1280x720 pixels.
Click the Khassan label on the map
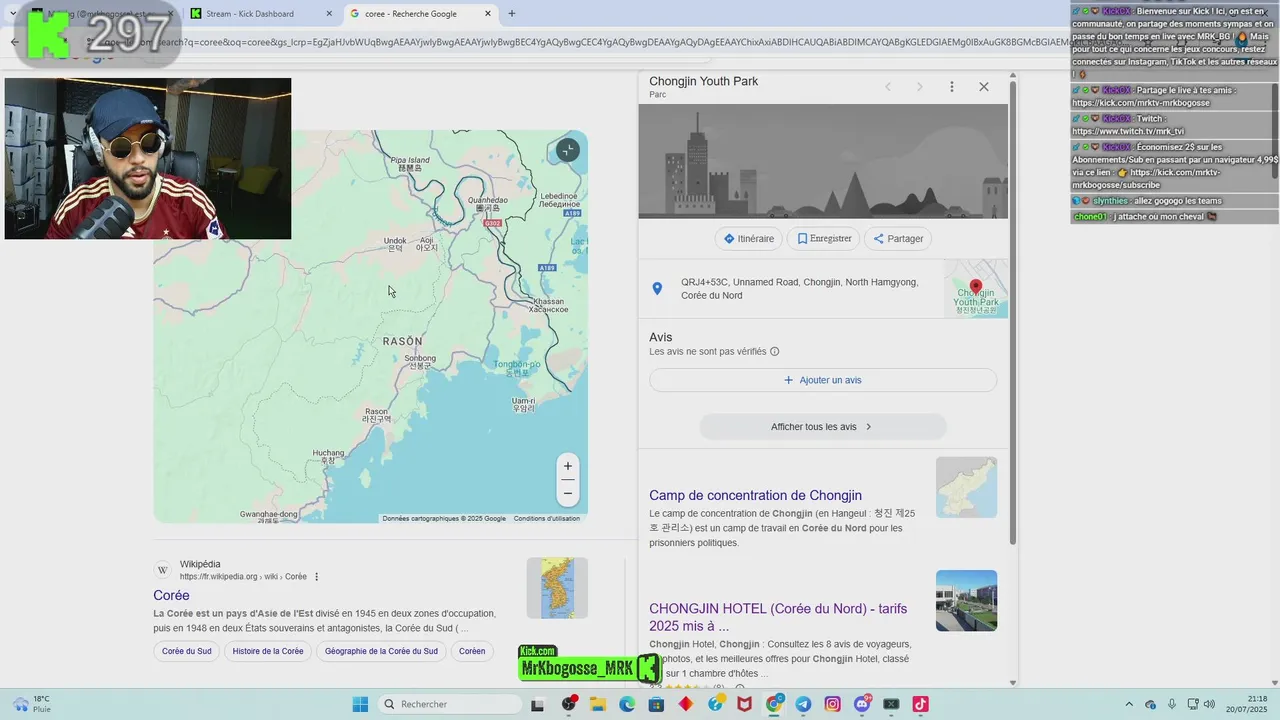click(x=549, y=305)
